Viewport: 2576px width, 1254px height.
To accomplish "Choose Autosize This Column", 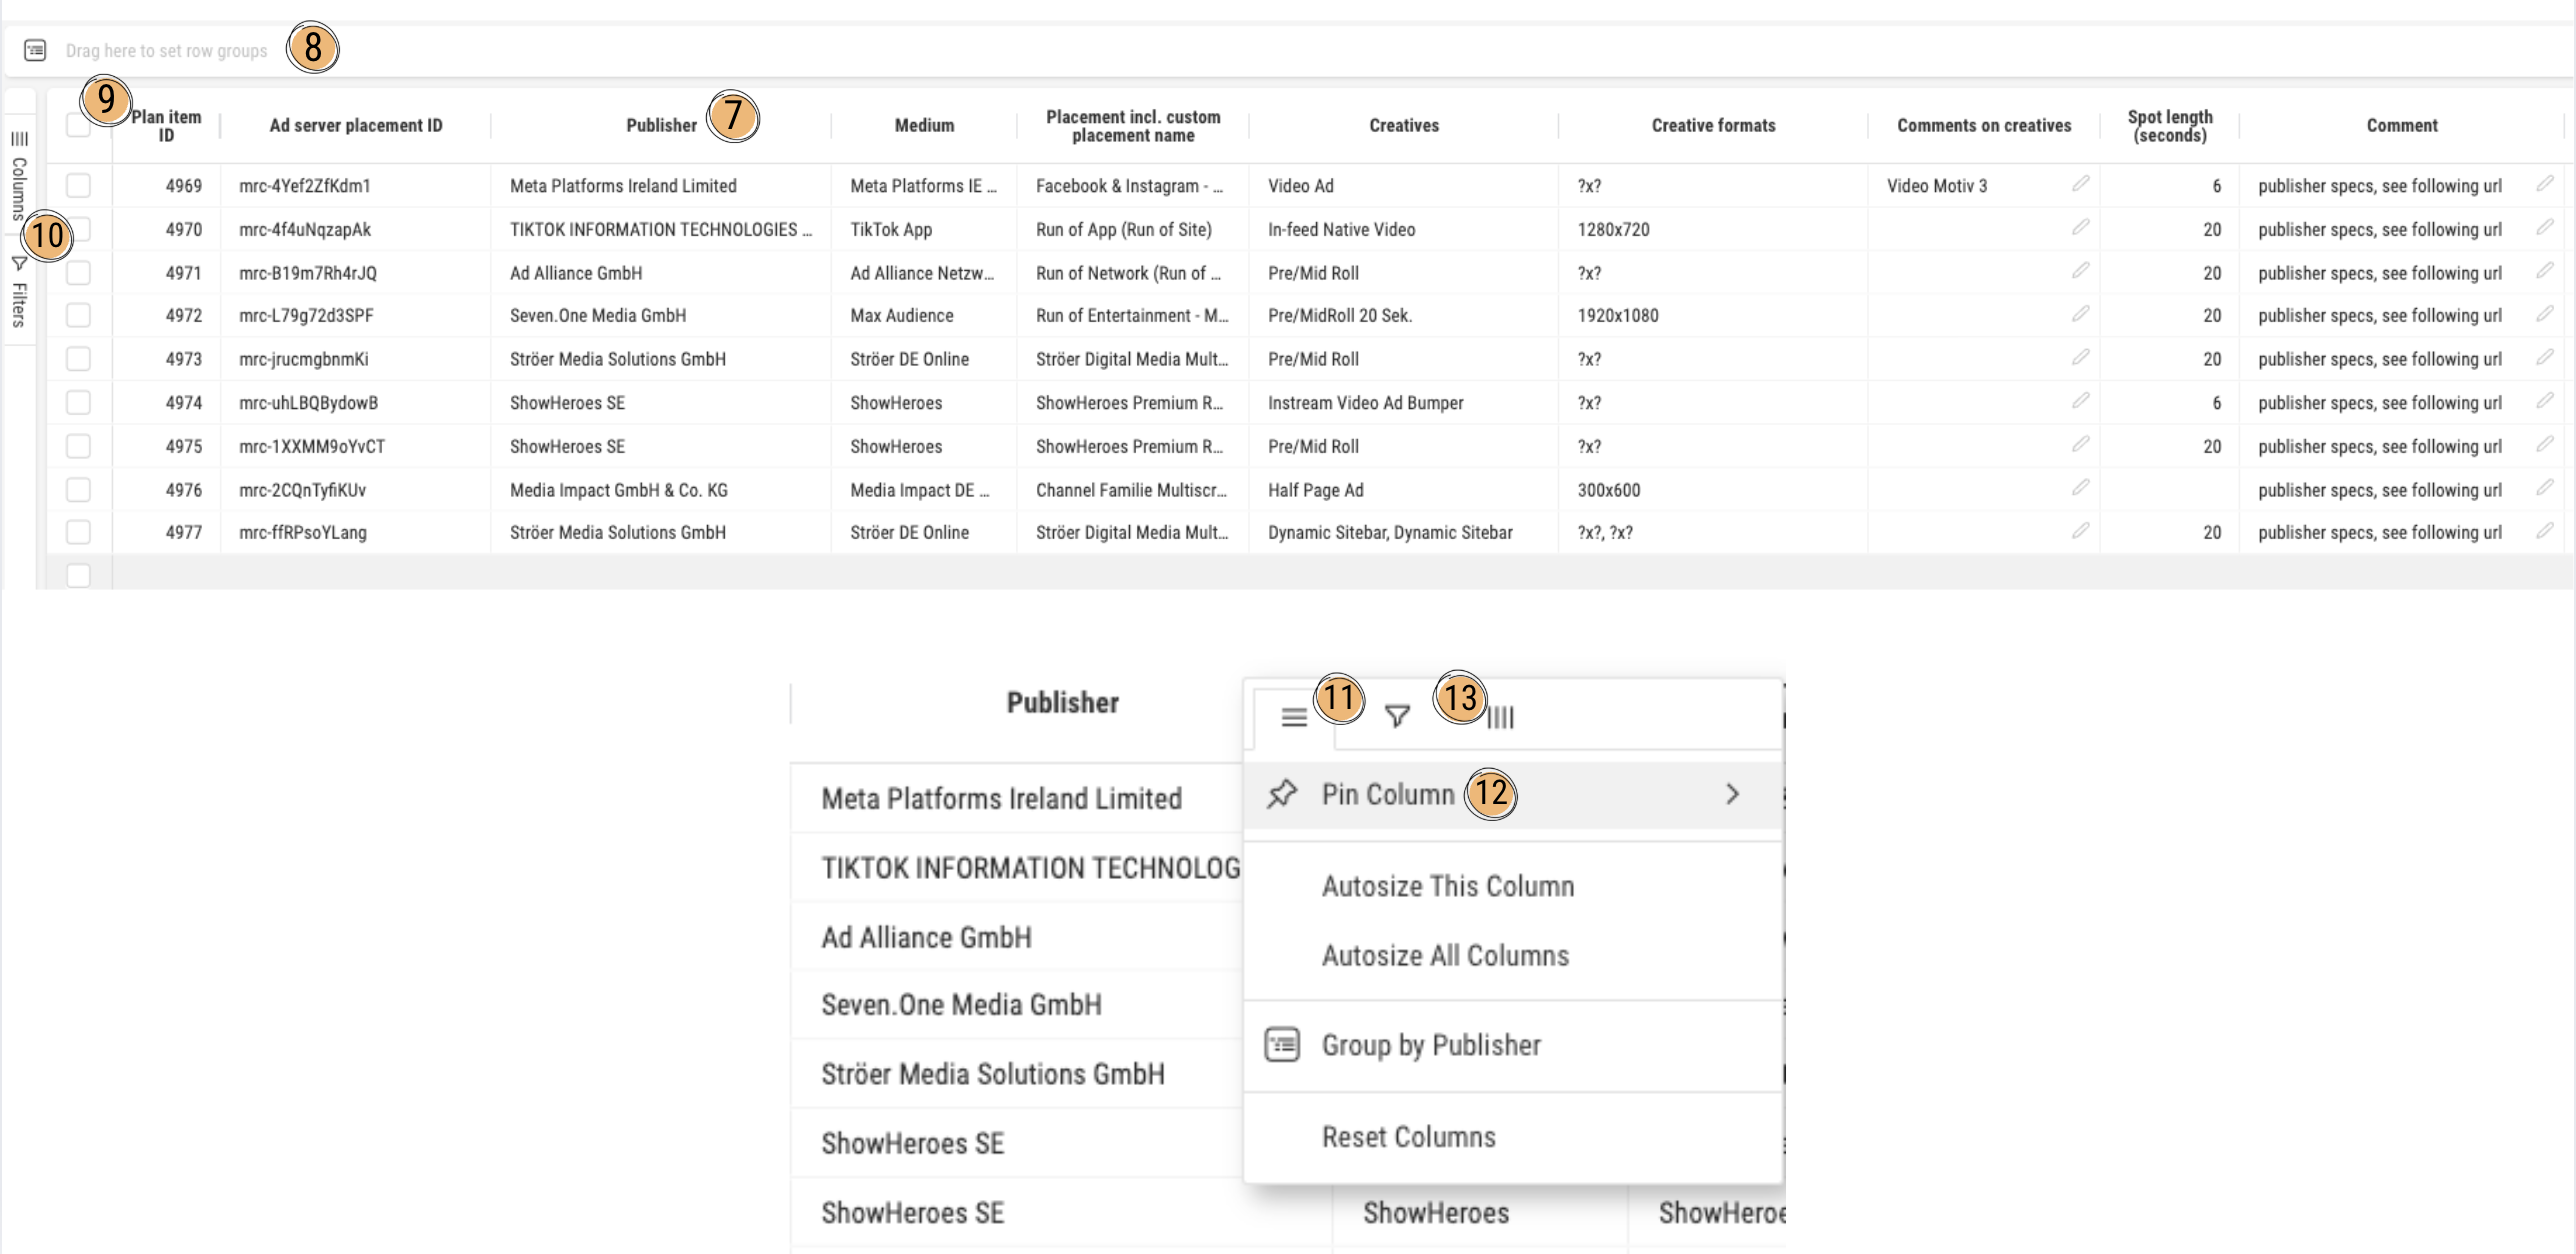I will point(1447,886).
